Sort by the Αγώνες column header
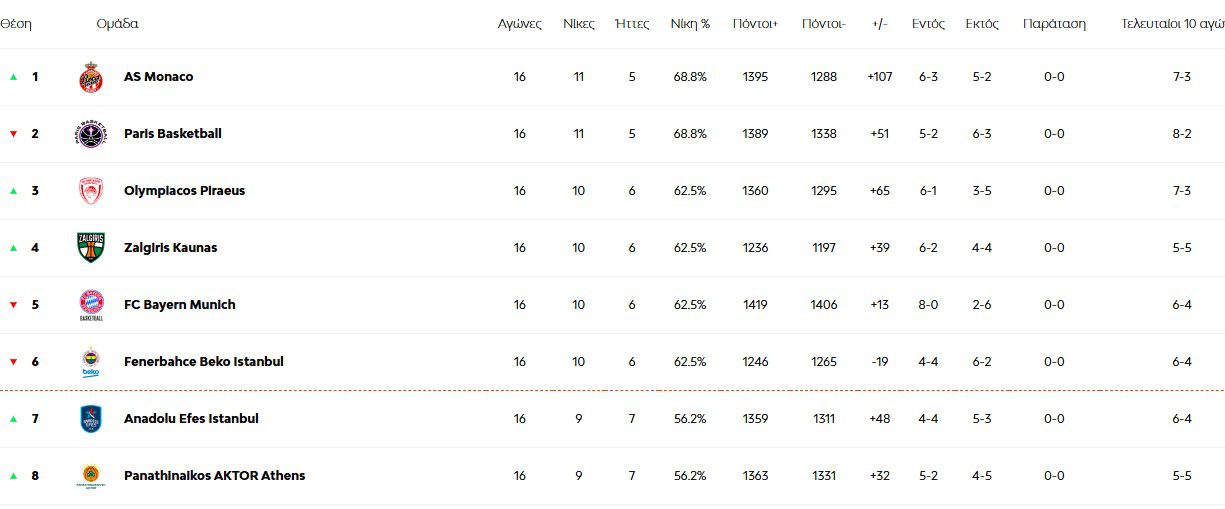Image resolution: width=1225 pixels, height=509 pixels. [520, 24]
